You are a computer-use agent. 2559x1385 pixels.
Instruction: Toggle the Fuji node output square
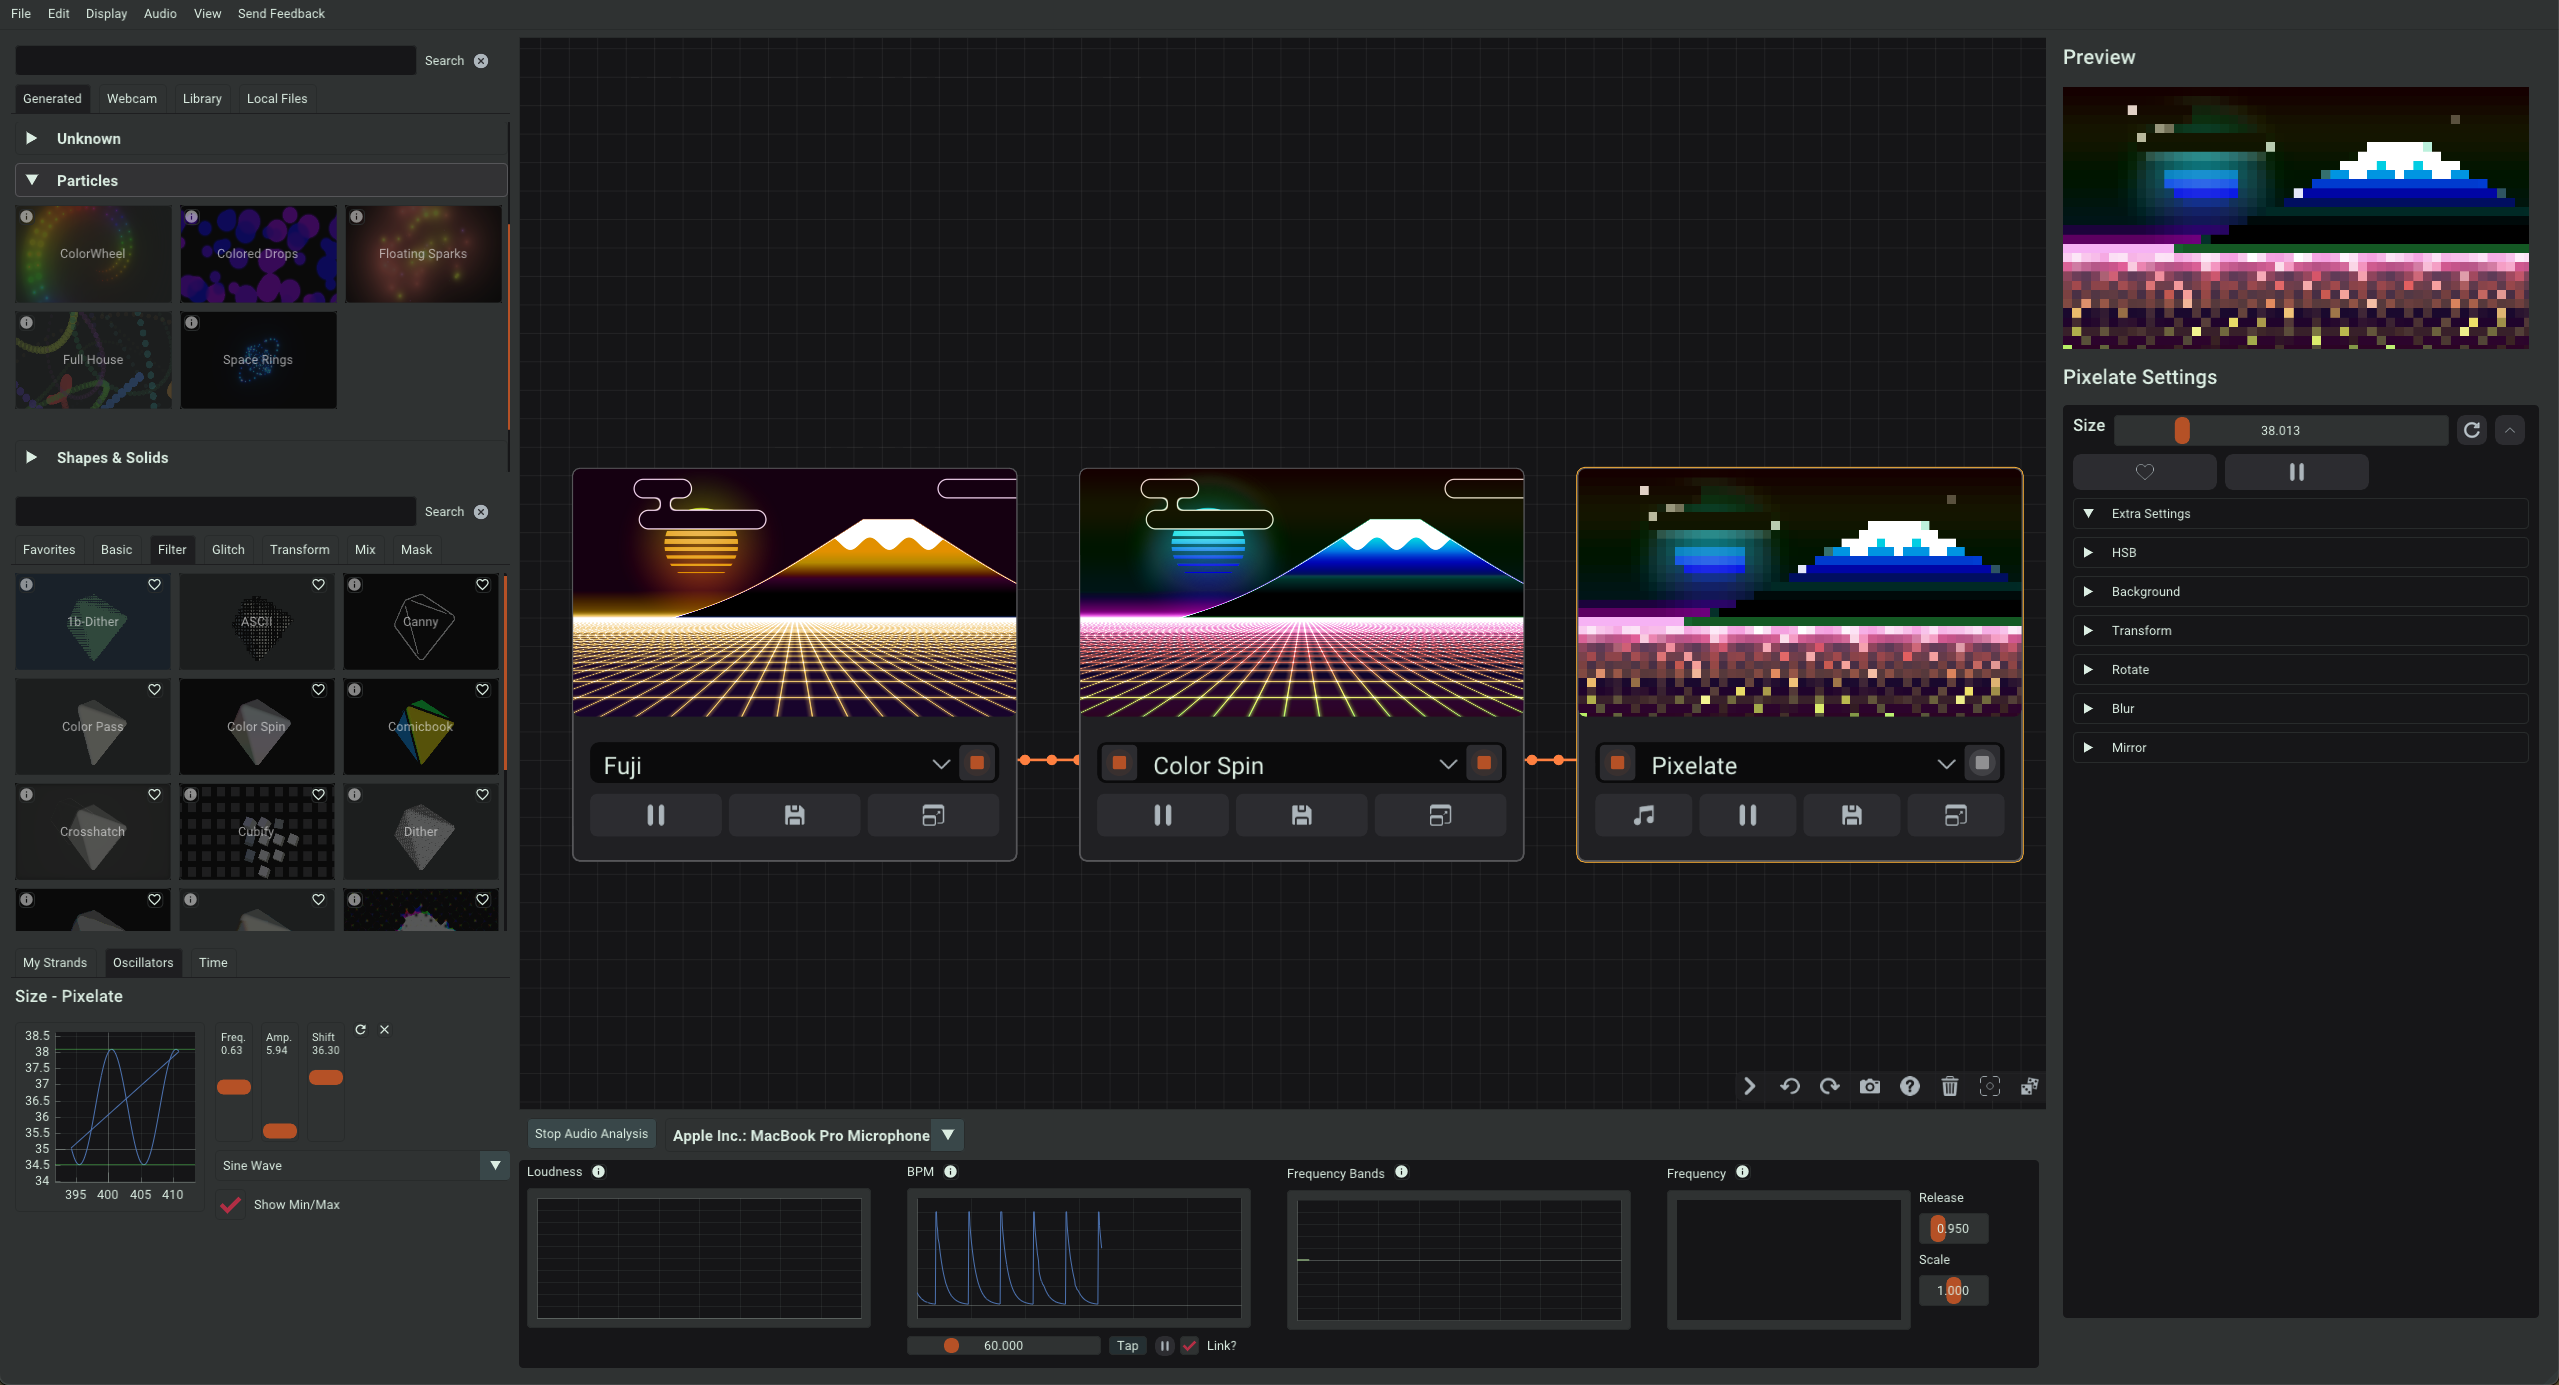pos(977,763)
